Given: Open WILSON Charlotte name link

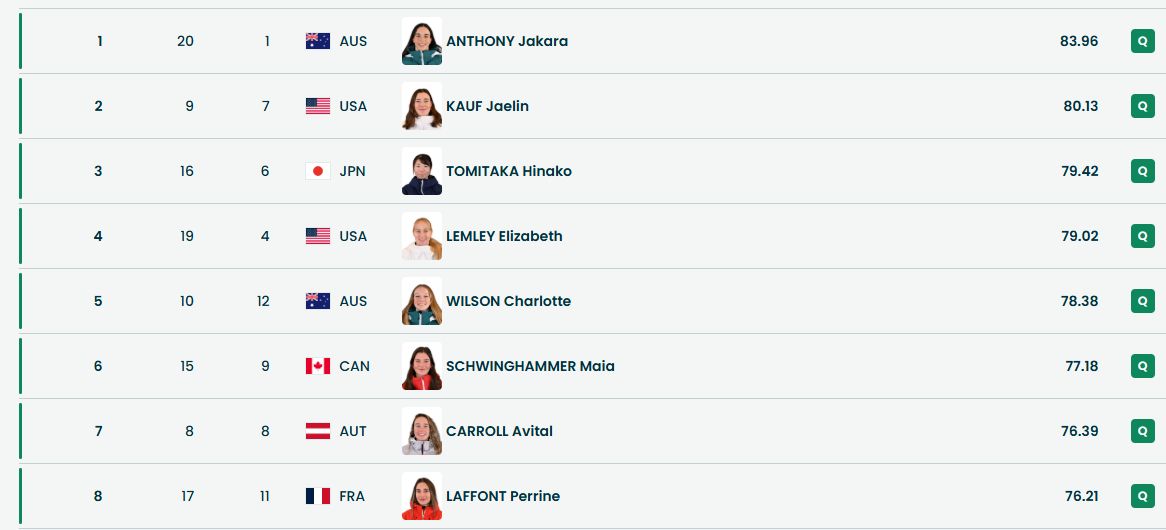Looking at the screenshot, I should click(508, 301).
